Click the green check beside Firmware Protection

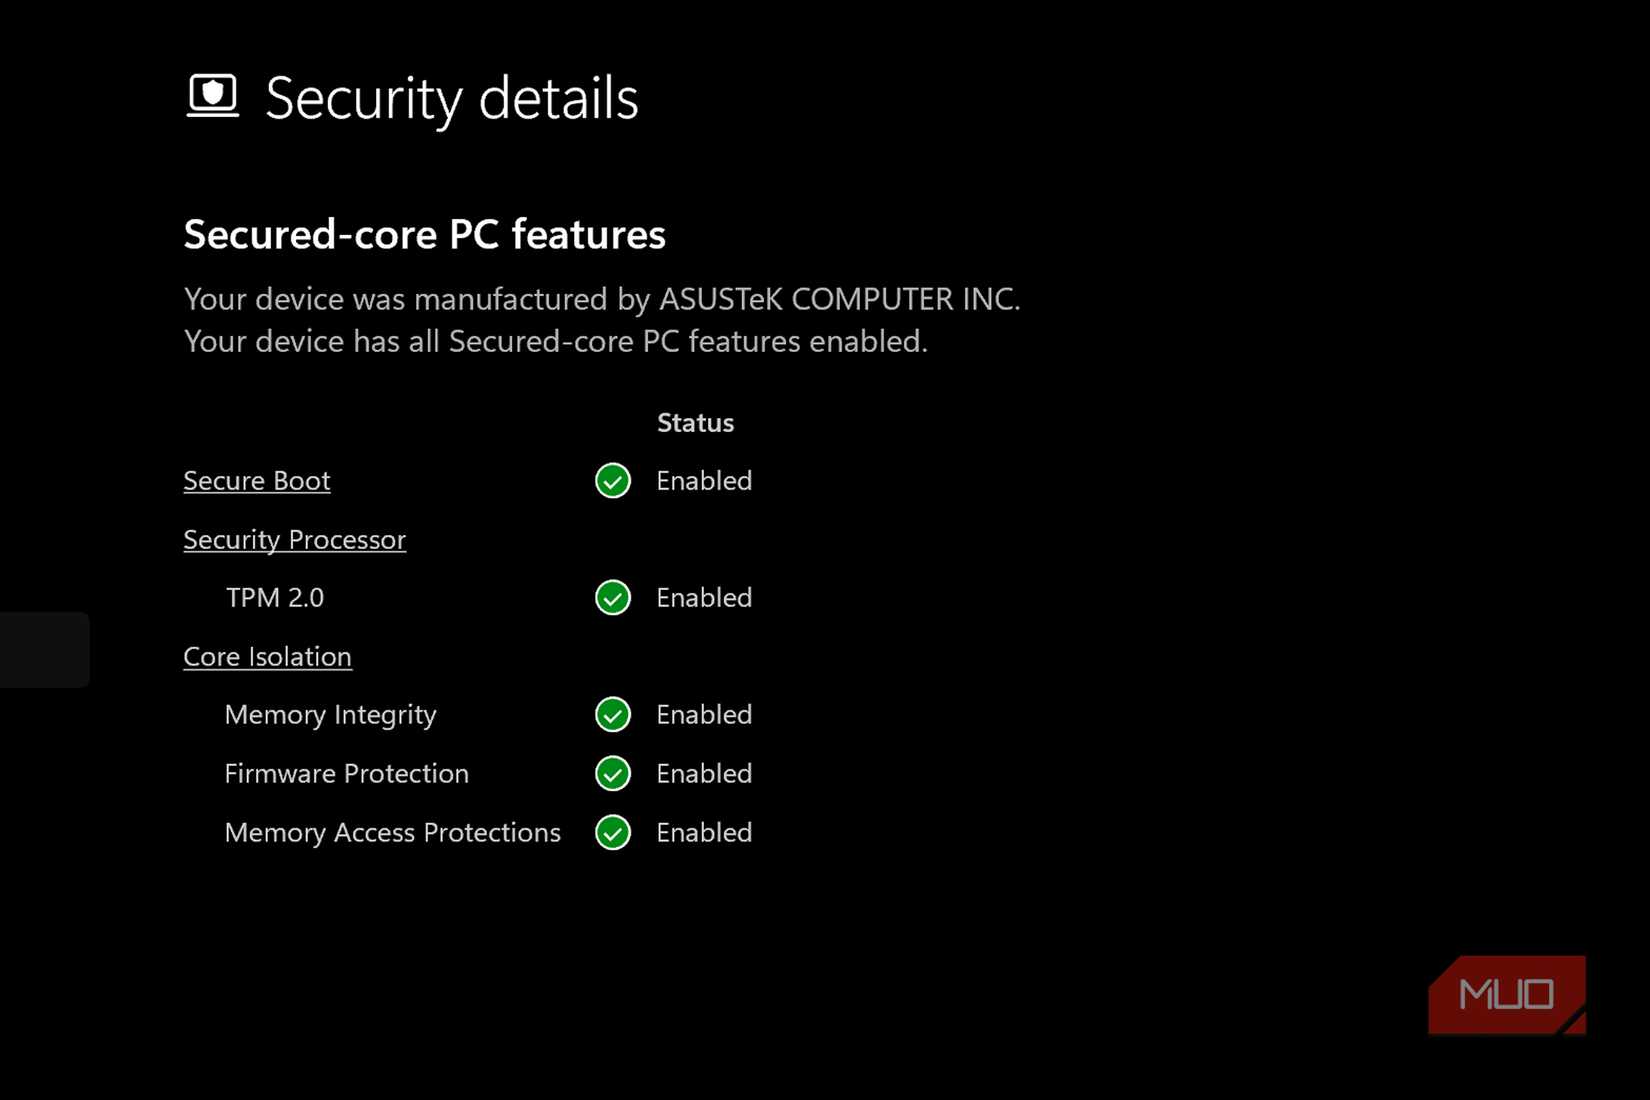[613, 773]
